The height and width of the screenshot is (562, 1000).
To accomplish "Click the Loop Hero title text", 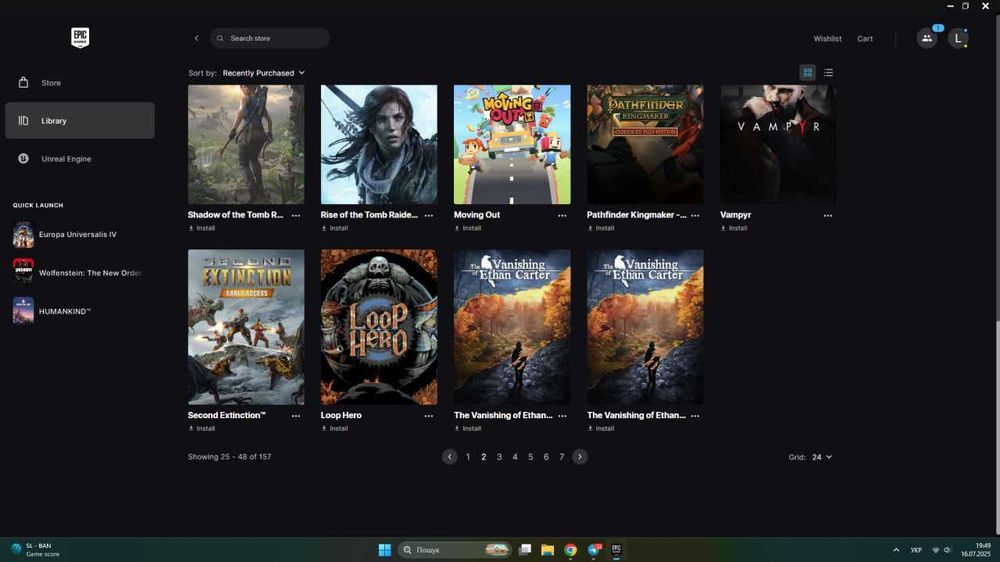I will coord(341,415).
